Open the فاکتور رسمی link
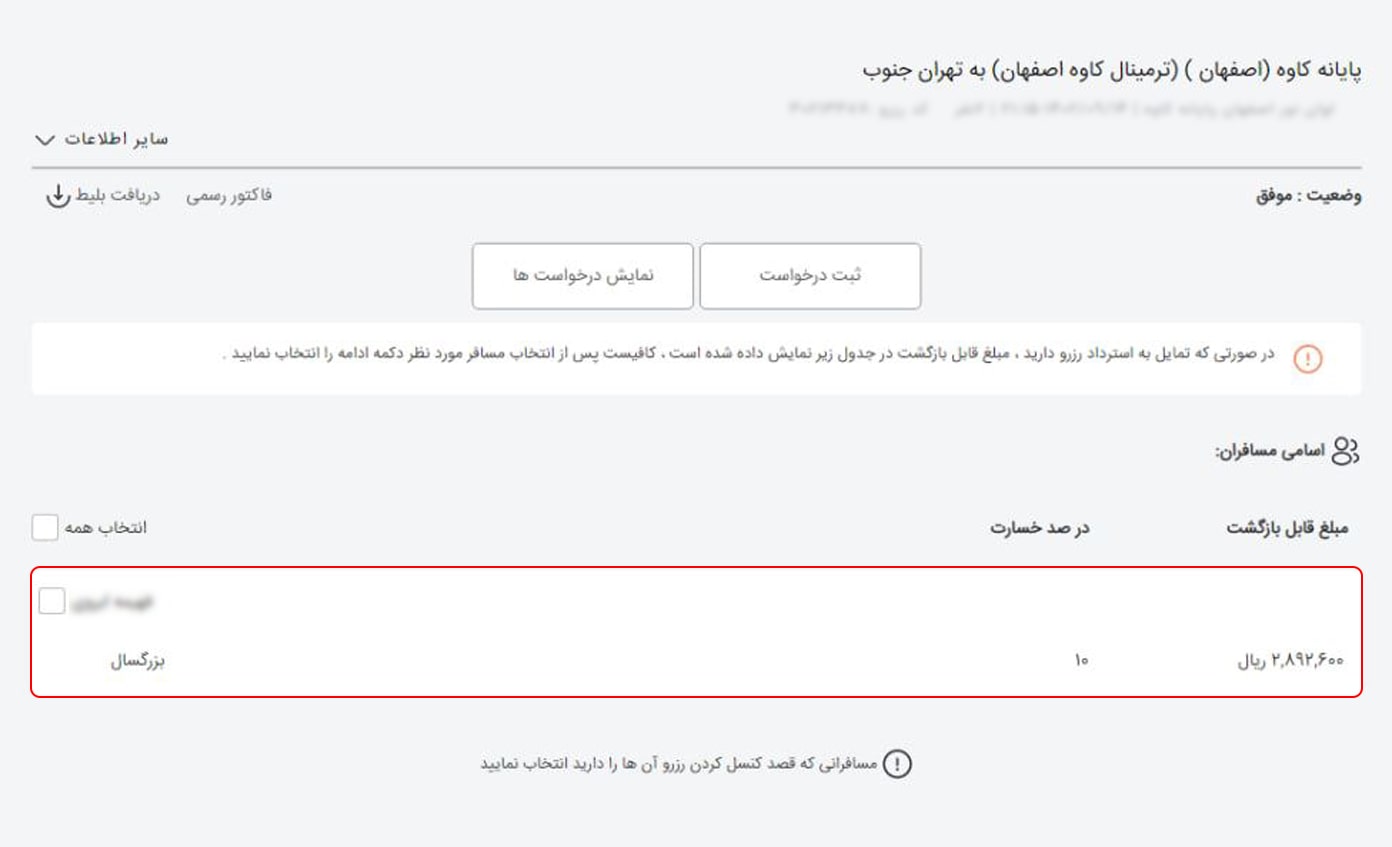 point(229,196)
